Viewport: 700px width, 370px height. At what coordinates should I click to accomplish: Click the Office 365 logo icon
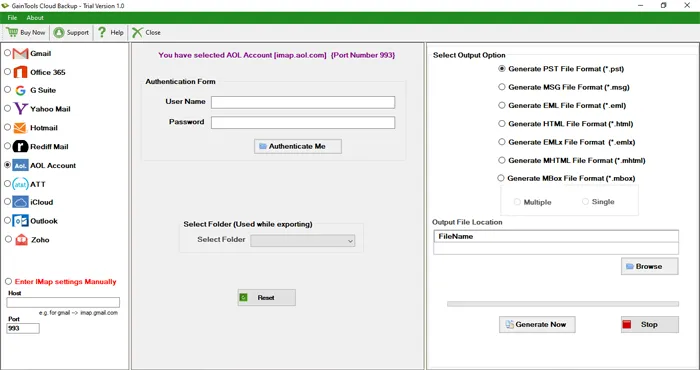coord(21,72)
